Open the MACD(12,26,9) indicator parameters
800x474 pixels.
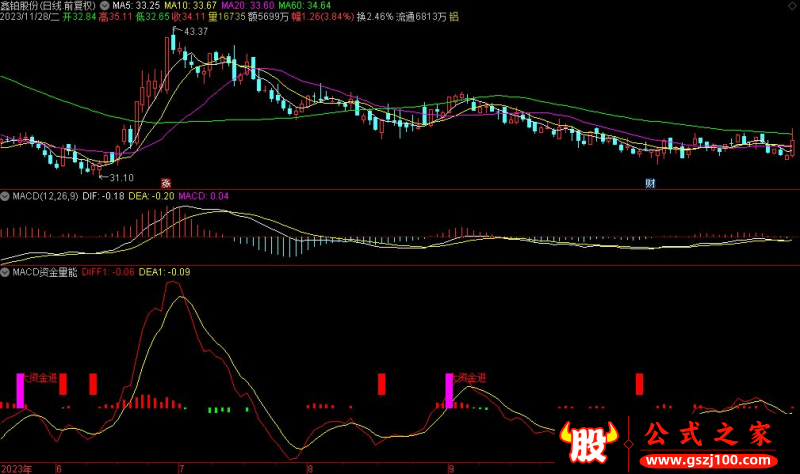click(x=46, y=196)
